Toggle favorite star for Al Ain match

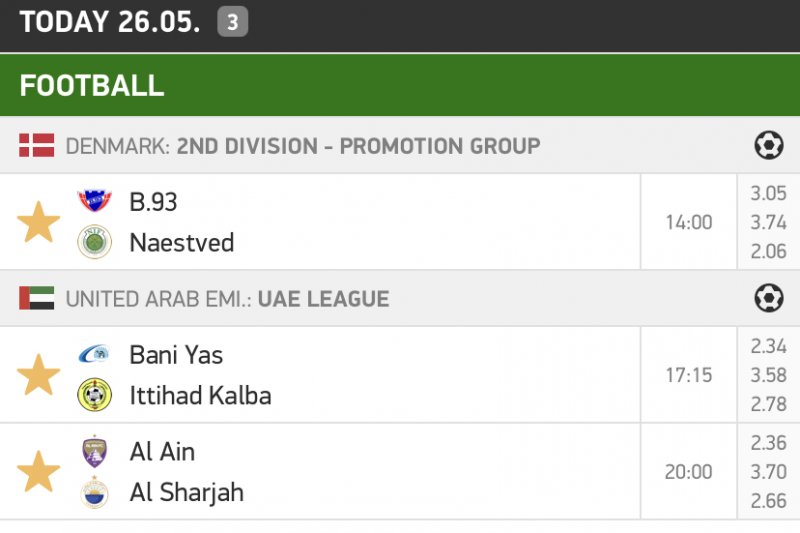click(39, 471)
